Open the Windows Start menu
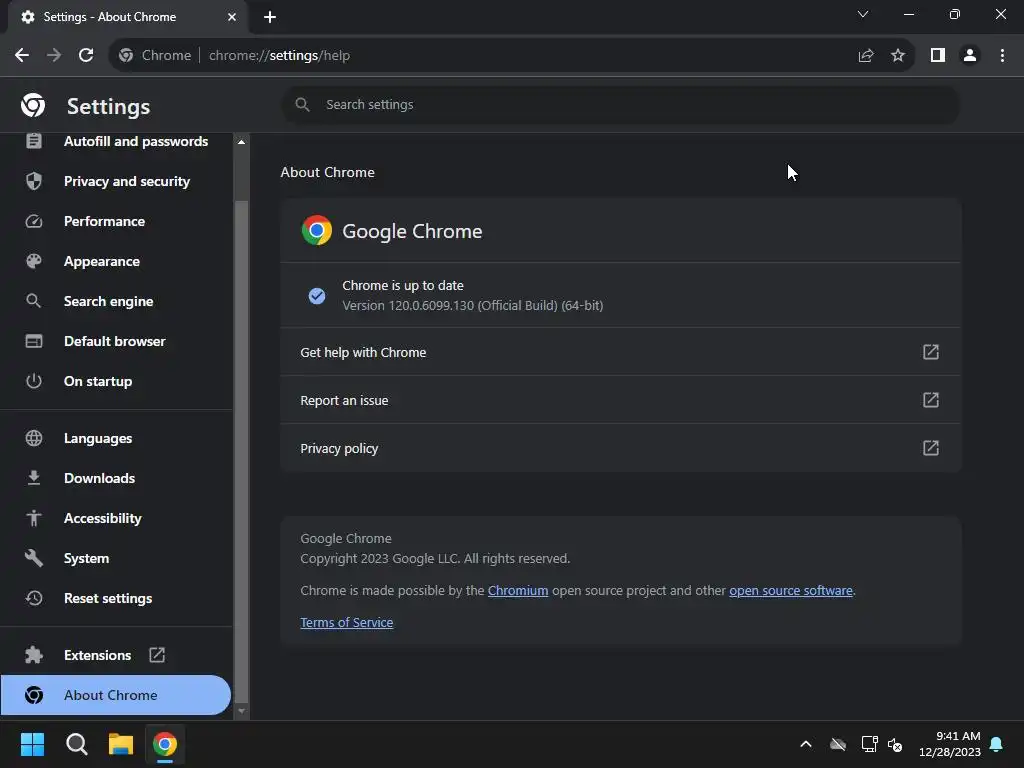The height and width of the screenshot is (768, 1024). click(32, 744)
